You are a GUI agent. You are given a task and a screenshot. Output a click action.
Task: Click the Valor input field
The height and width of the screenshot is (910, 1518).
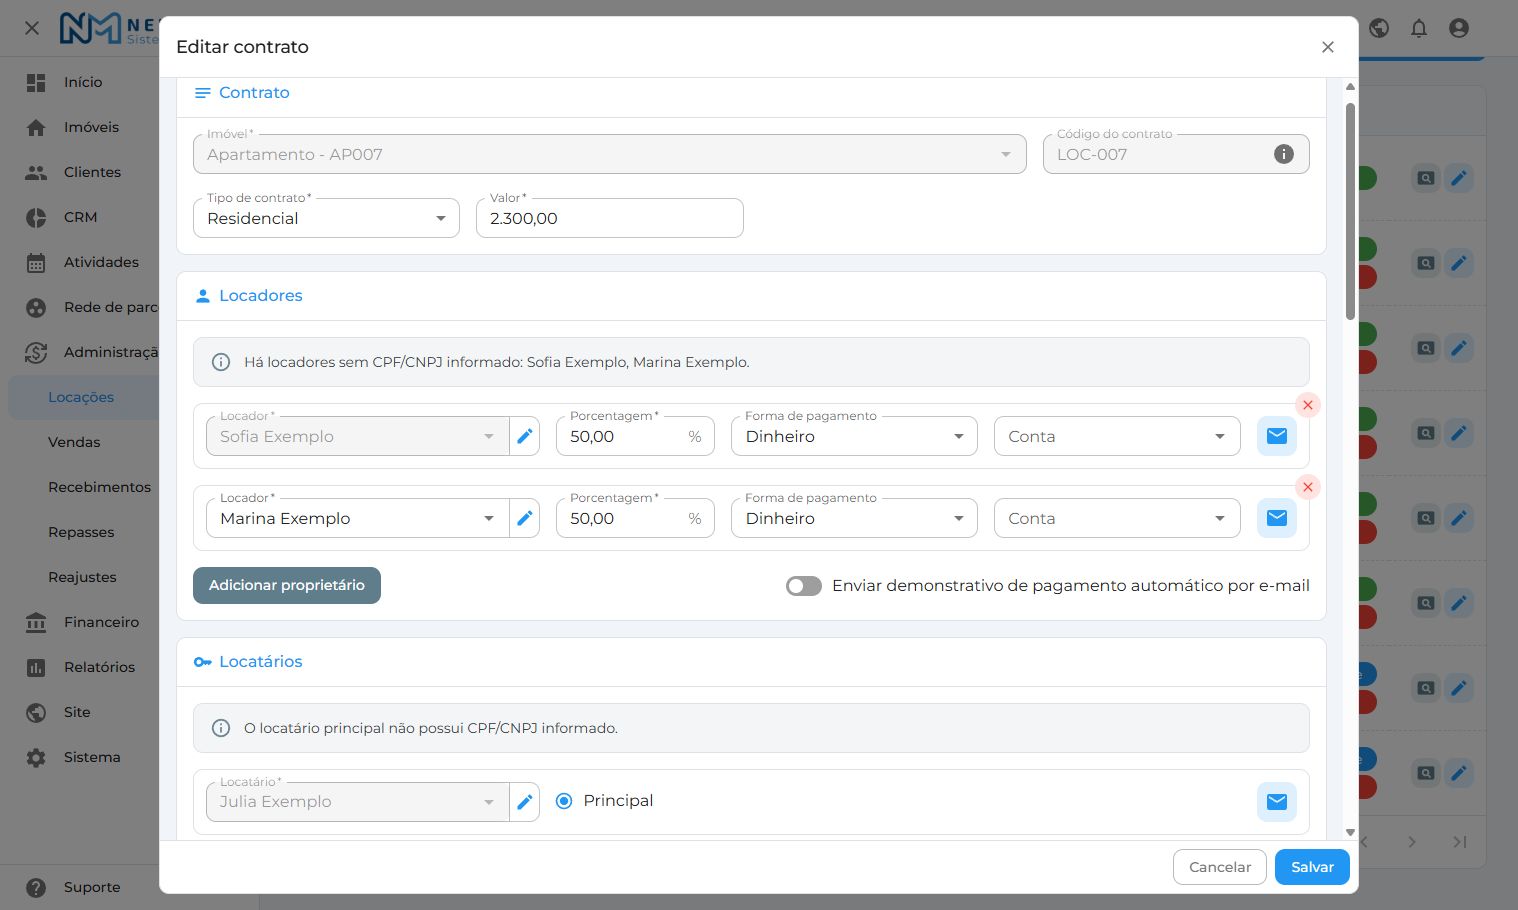tap(610, 218)
